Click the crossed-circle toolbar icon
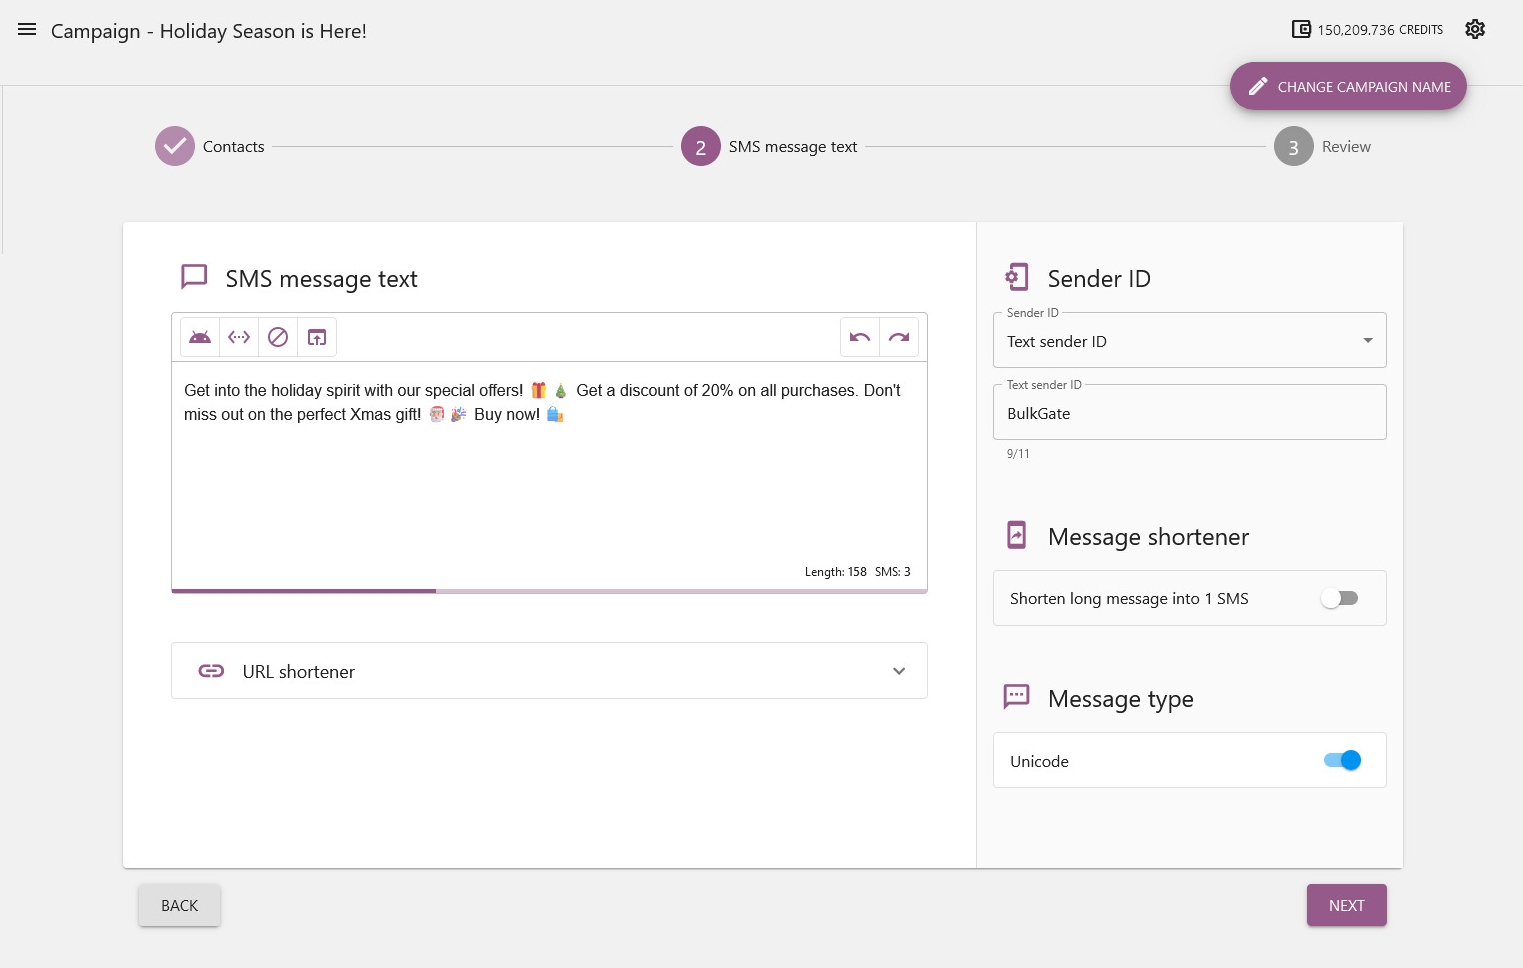The width and height of the screenshot is (1523, 968). [x=278, y=337]
